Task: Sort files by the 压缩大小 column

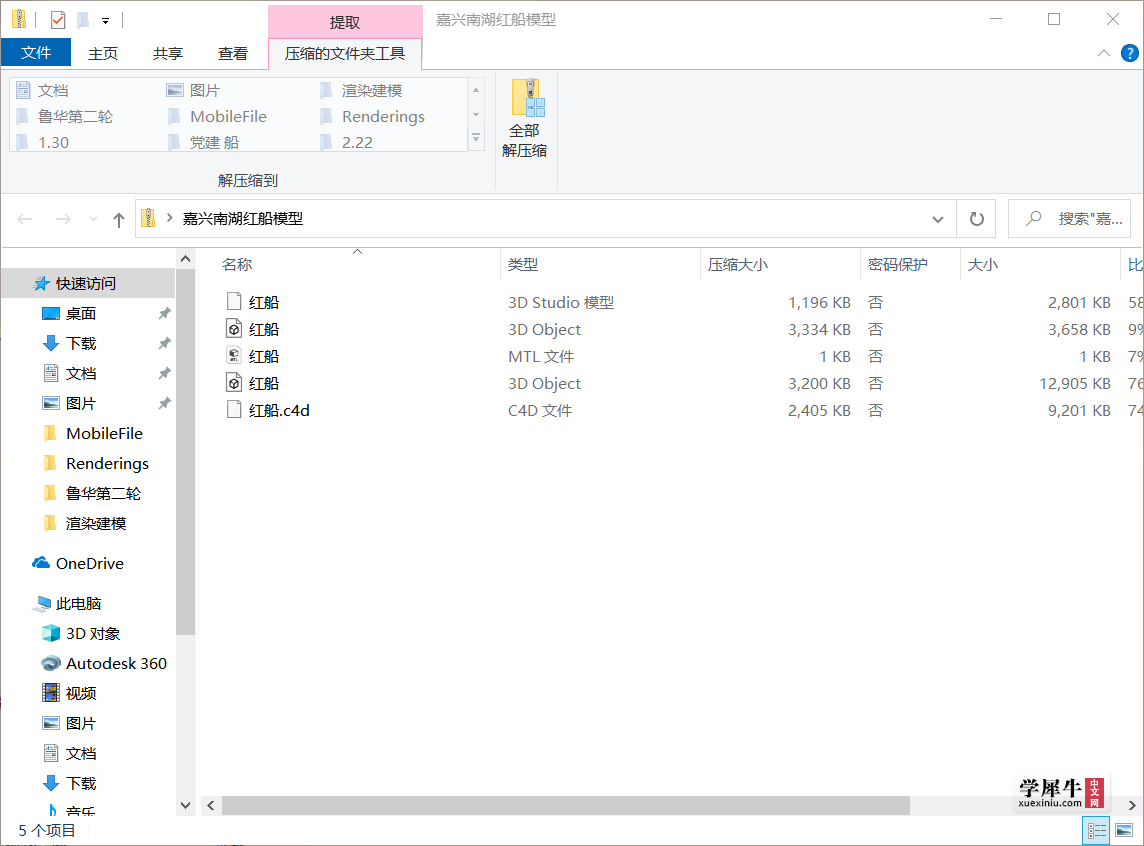Action: pyautogui.click(x=738, y=265)
